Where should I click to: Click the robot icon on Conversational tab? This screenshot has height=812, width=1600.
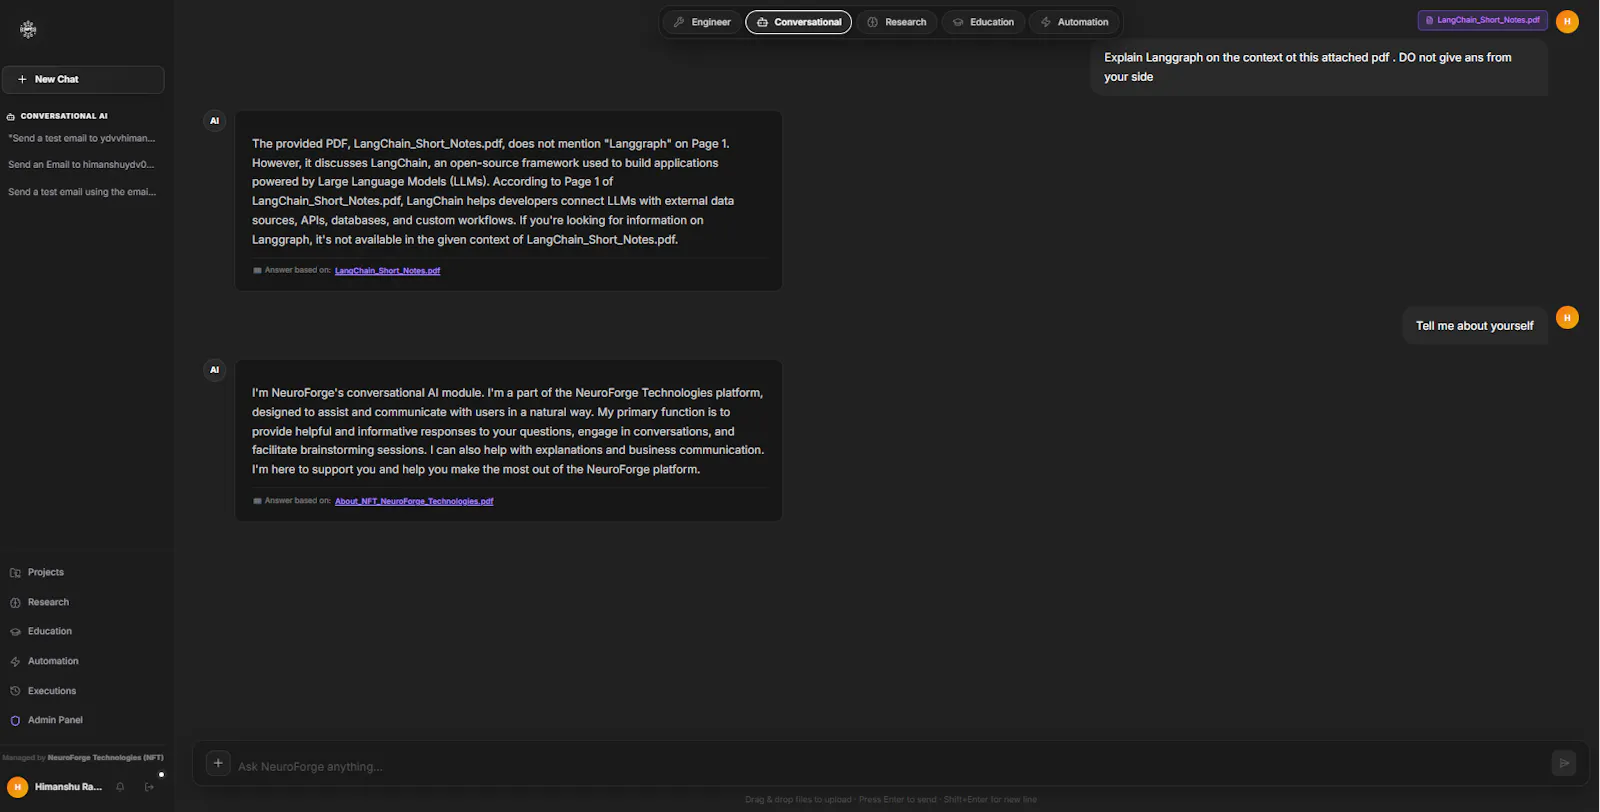pos(762,22)
